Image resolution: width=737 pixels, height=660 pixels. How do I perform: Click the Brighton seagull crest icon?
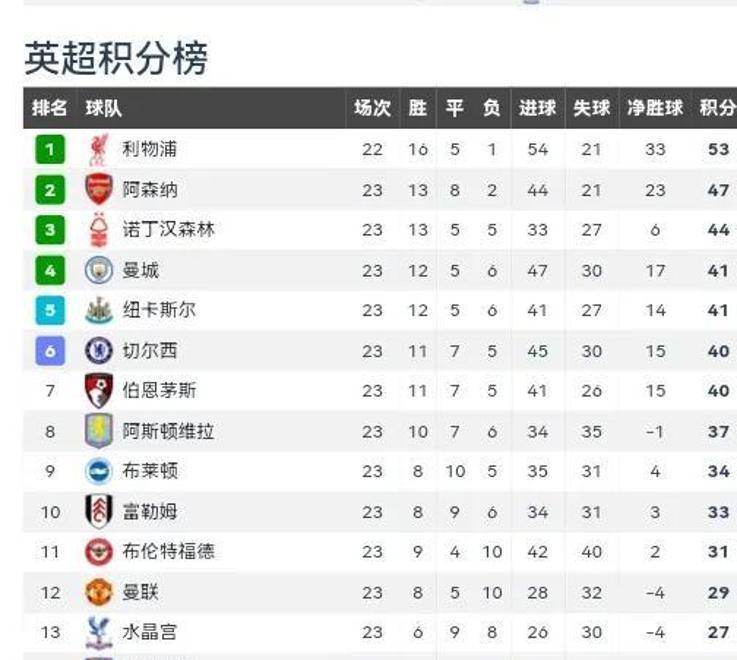(99, 471)
